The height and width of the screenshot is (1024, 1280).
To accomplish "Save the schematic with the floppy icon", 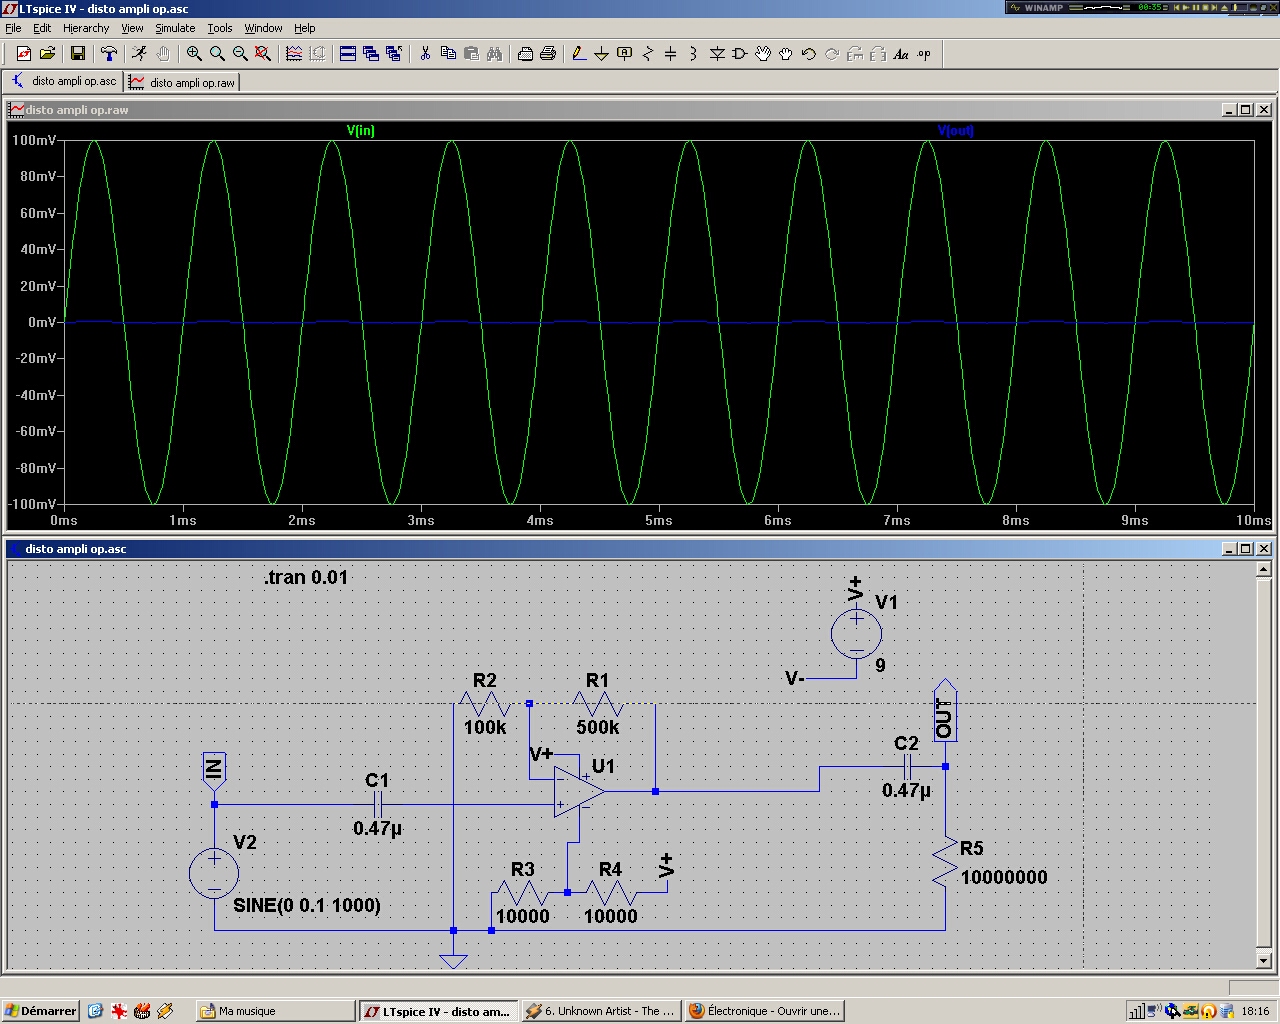I will tap(77, 54).
